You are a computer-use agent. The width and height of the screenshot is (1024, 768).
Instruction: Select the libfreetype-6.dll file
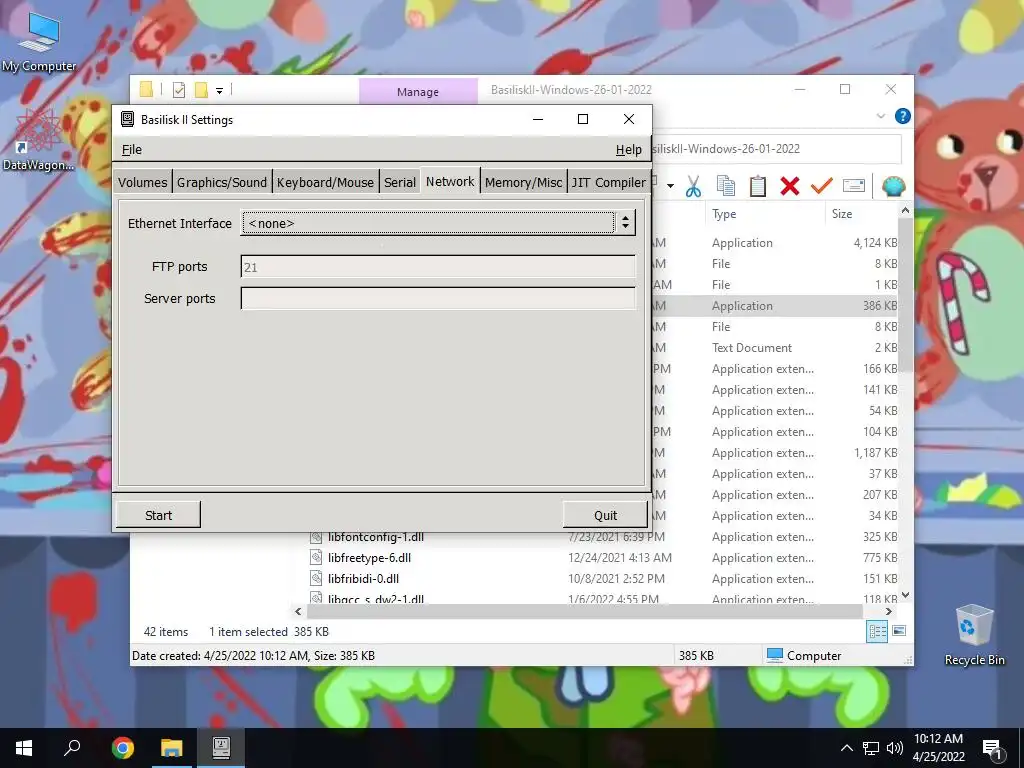click(370, 558)
